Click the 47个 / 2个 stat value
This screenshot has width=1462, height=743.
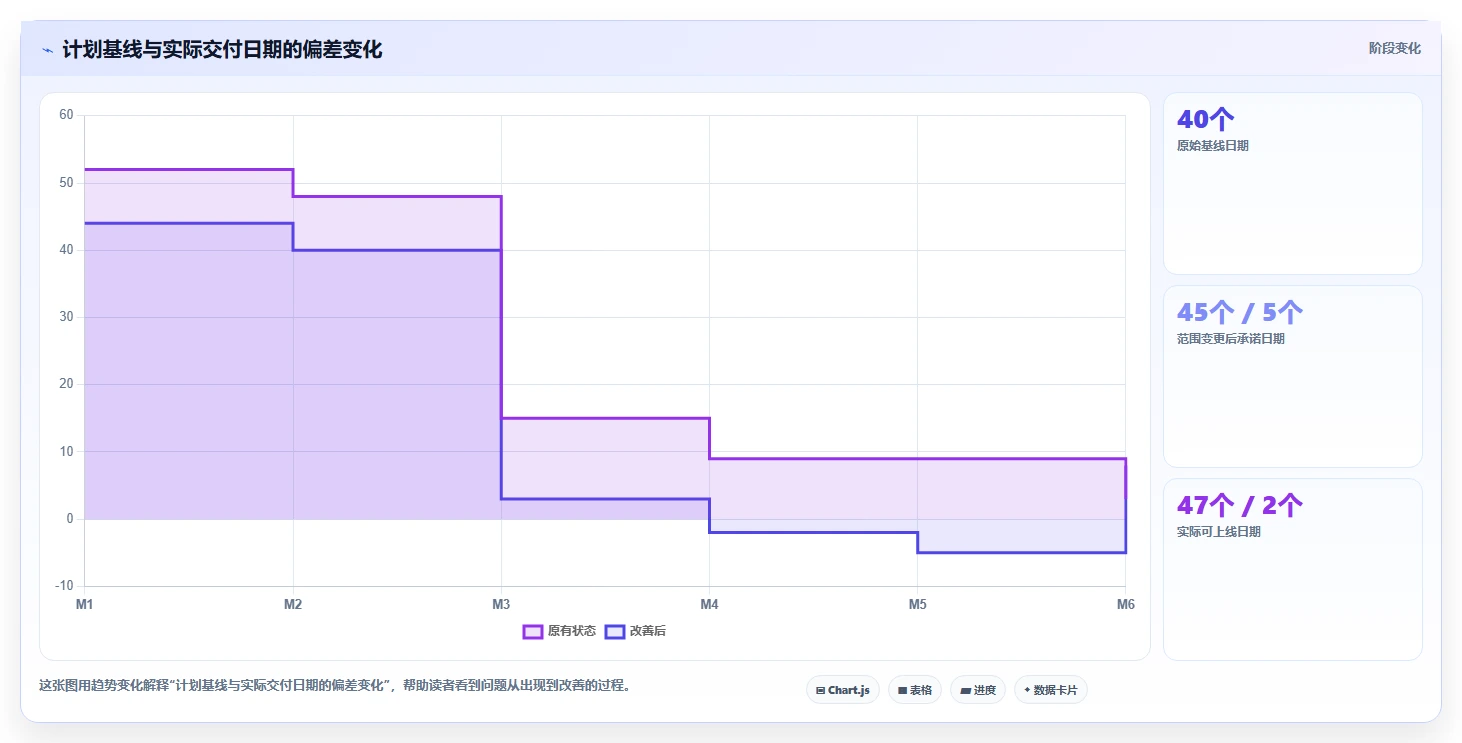point(1240,505)
